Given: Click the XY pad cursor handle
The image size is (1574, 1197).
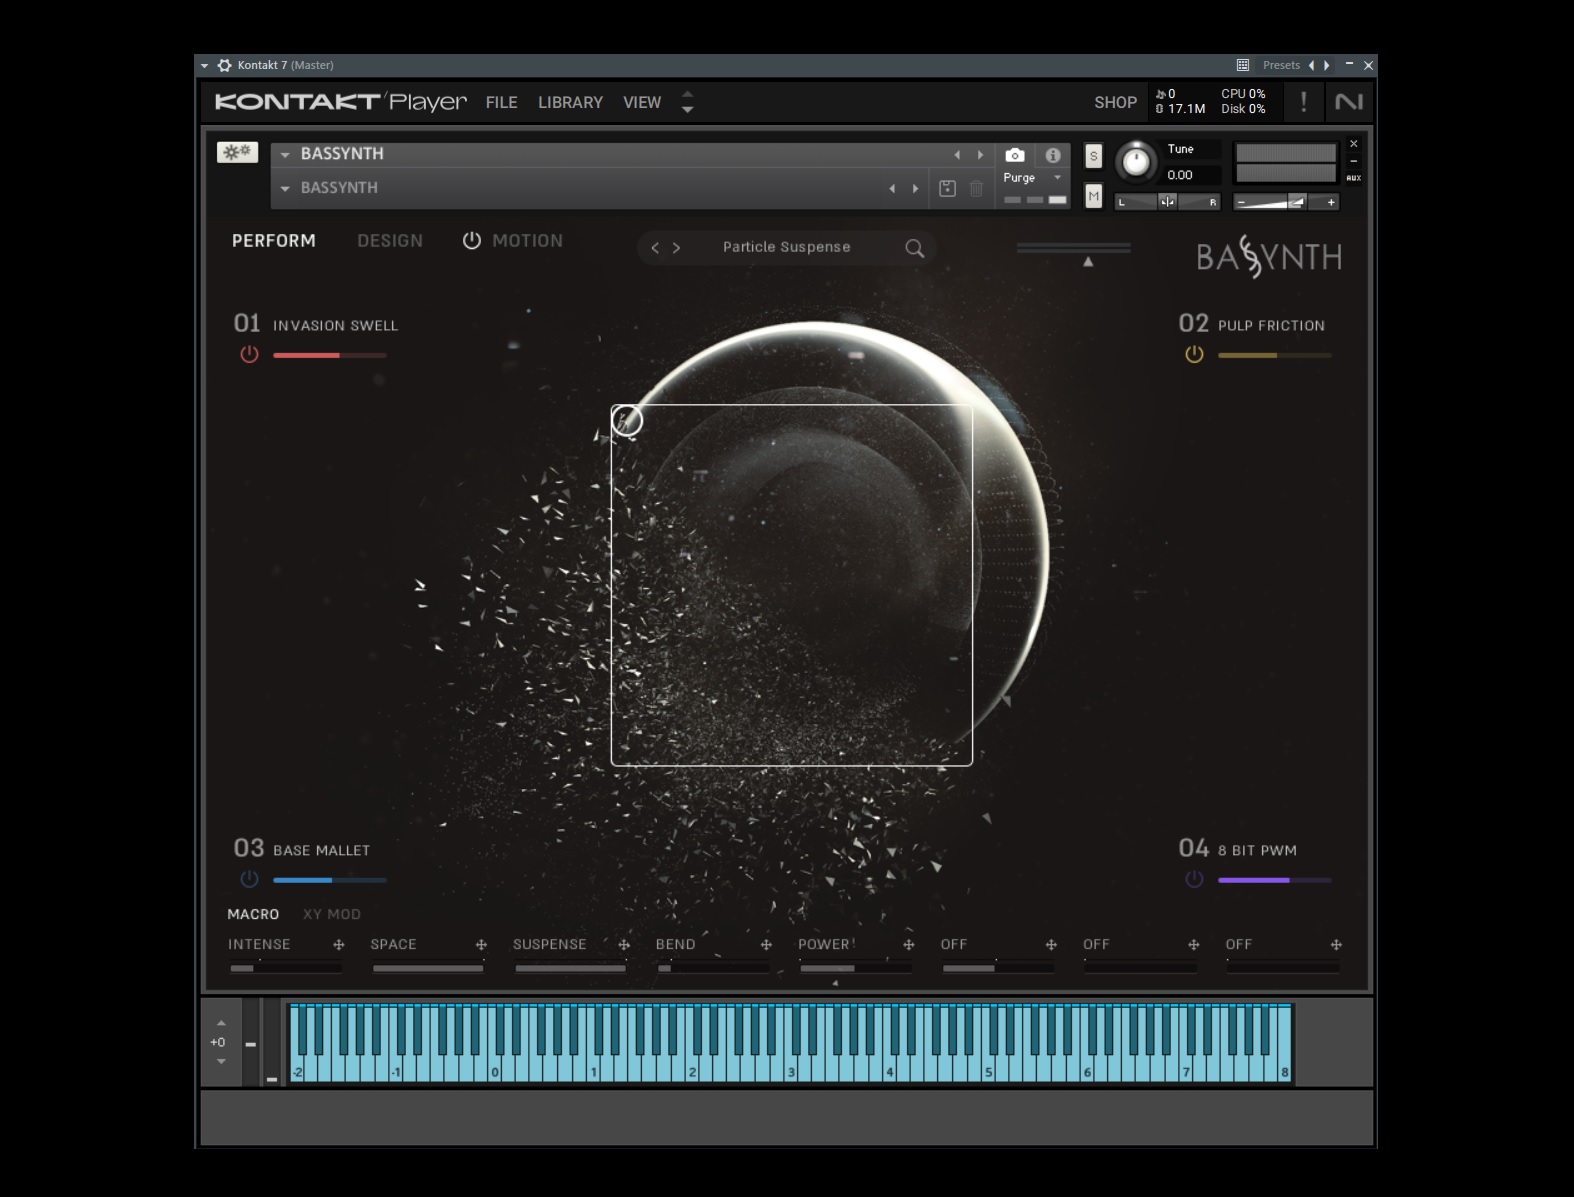Looking at the screenshot, I should pos(627,420).
